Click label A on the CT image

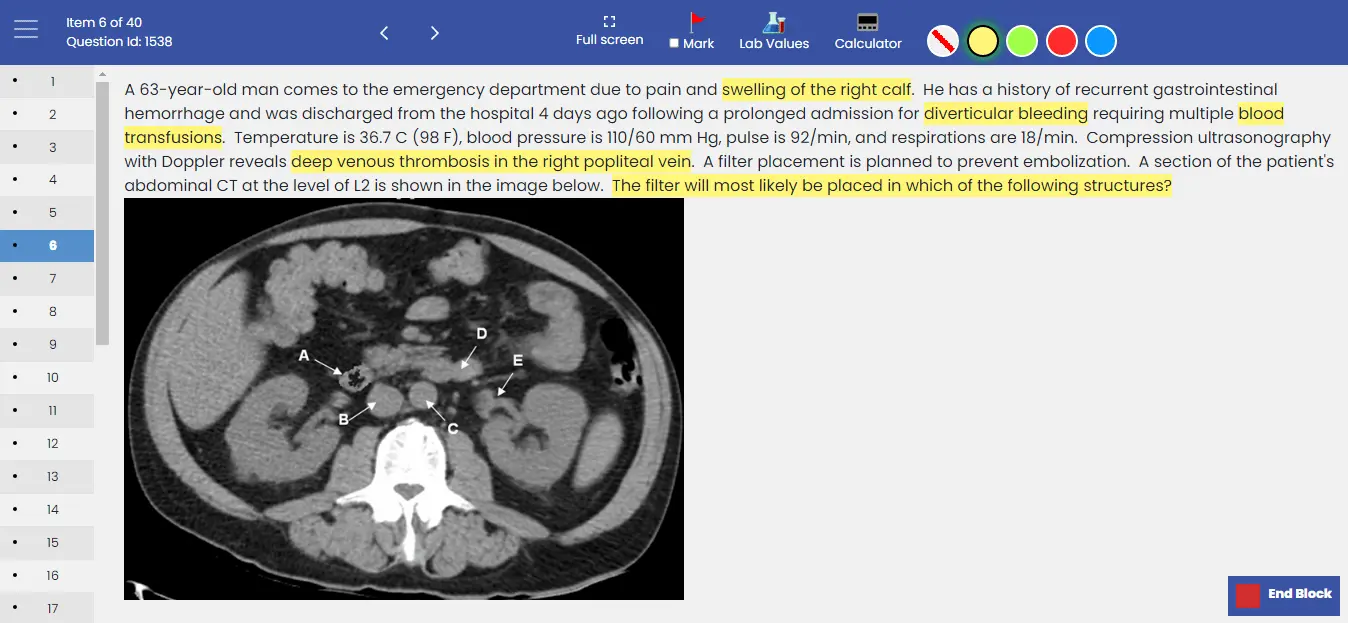pos(304,355)
